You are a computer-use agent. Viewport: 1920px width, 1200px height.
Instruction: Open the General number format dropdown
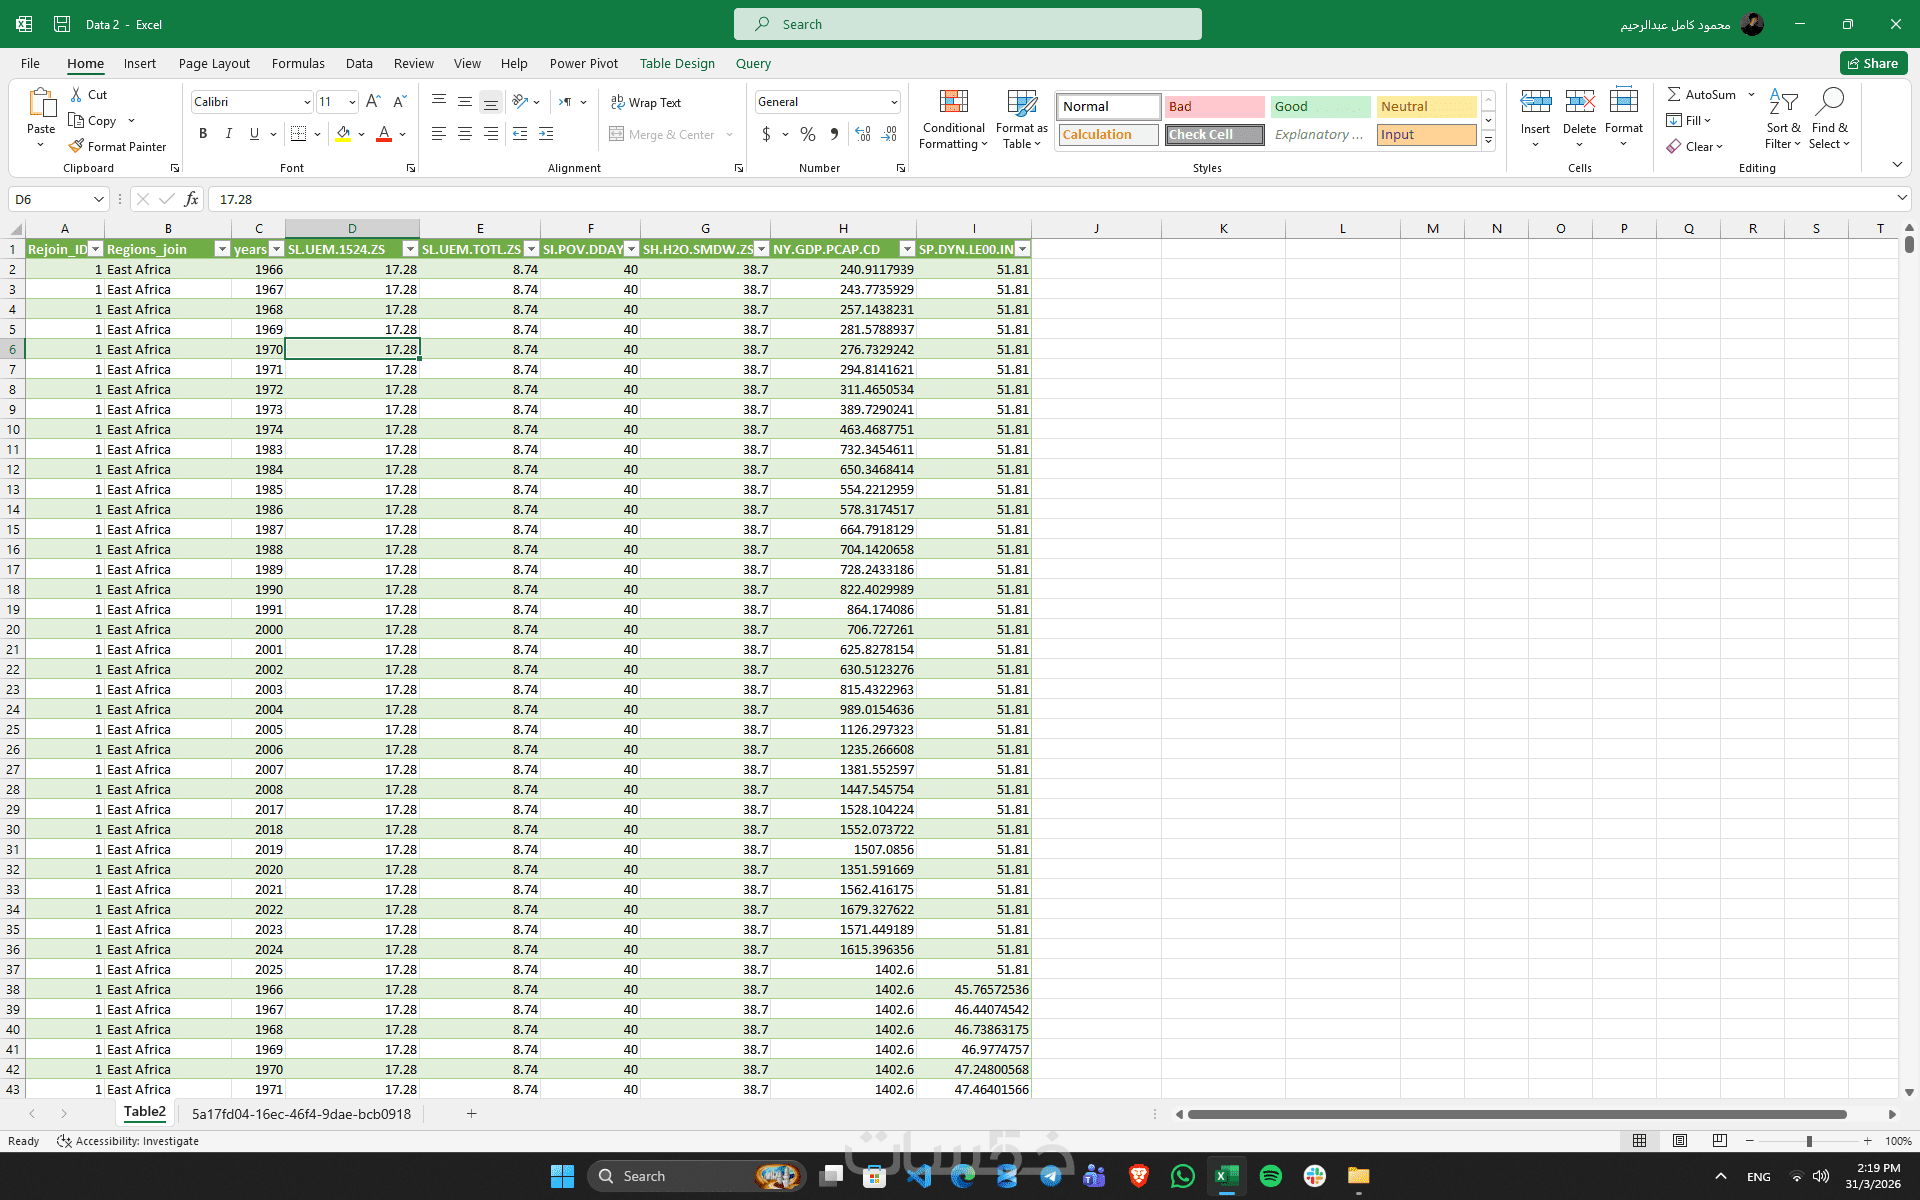[x=893, y=102]
